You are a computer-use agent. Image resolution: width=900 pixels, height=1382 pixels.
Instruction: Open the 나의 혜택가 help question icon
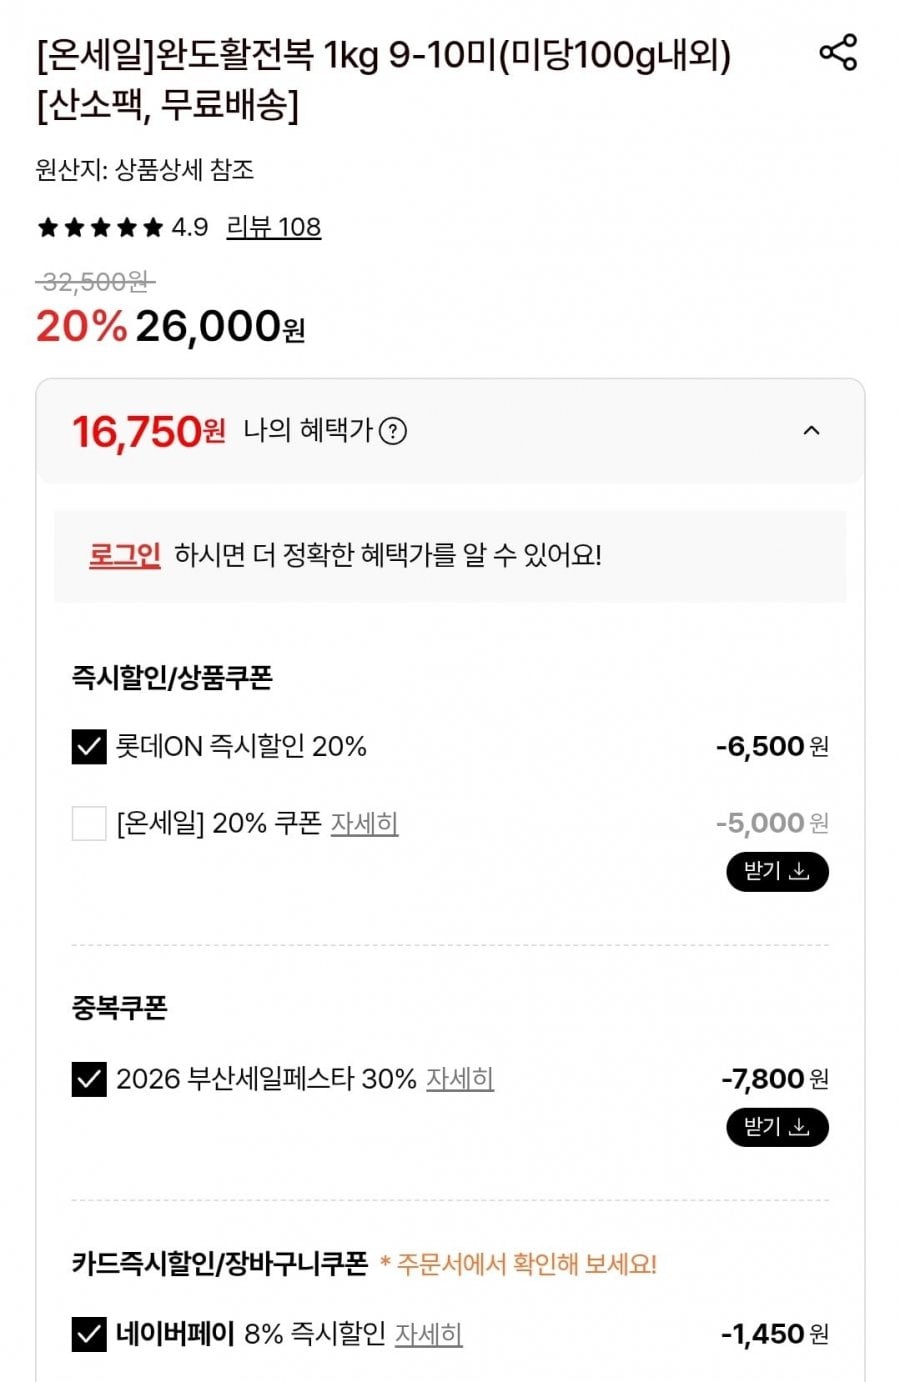394,431
